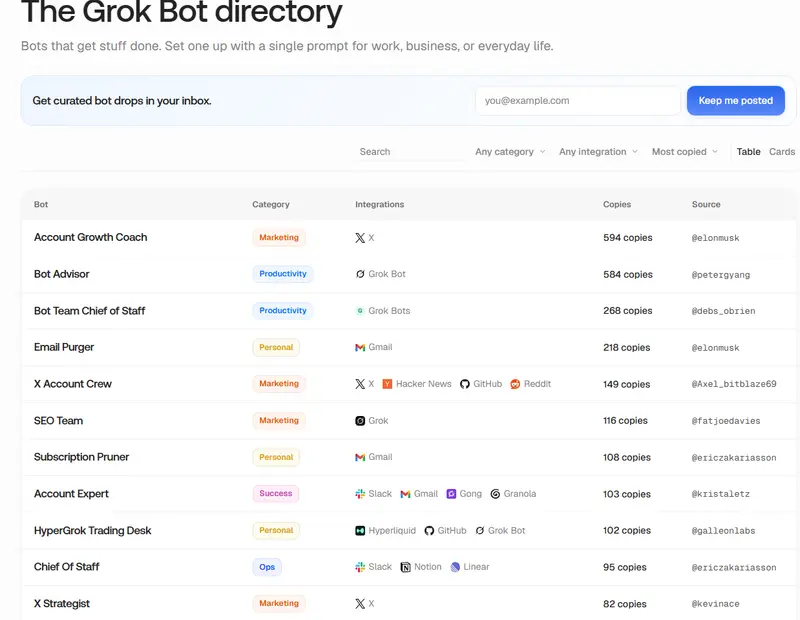Open the Subscription Pruner bot

[81, 457]
